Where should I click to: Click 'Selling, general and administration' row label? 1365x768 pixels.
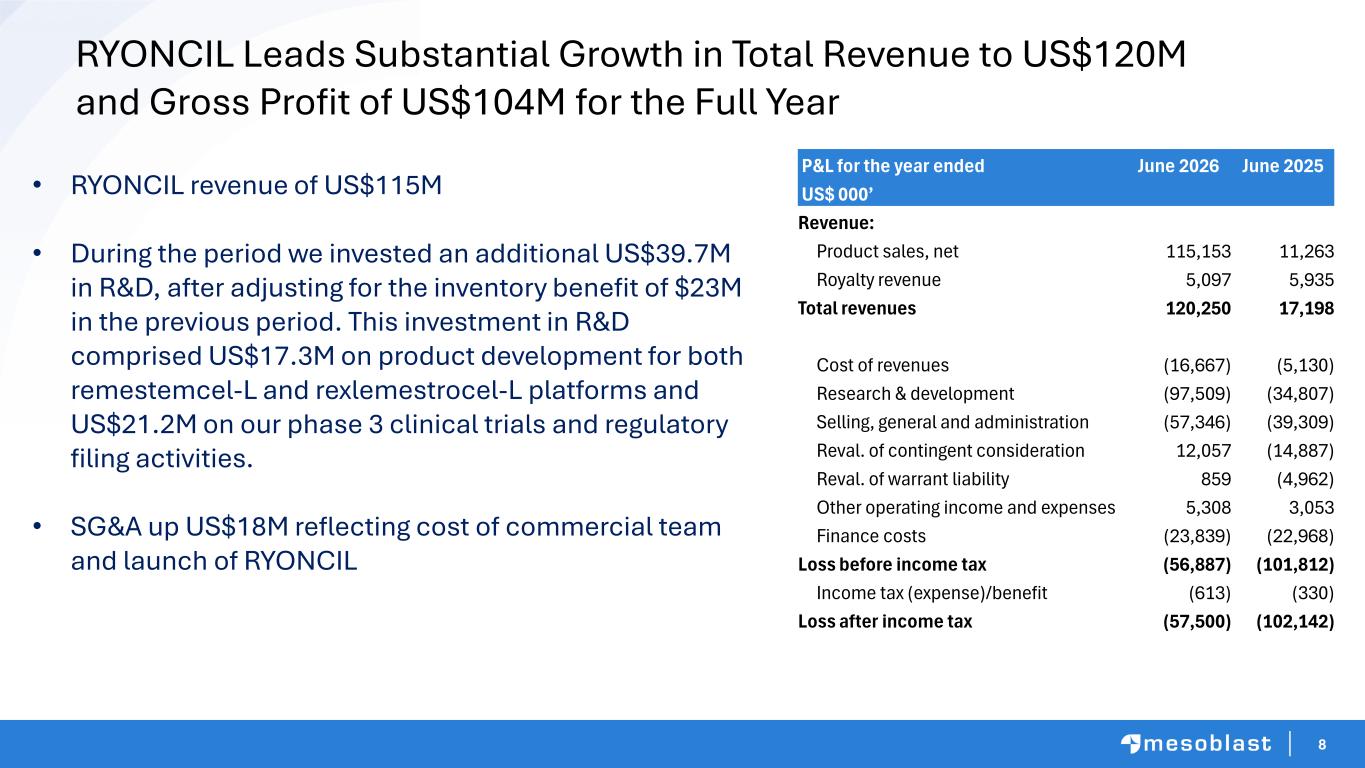tap(952, 422)
